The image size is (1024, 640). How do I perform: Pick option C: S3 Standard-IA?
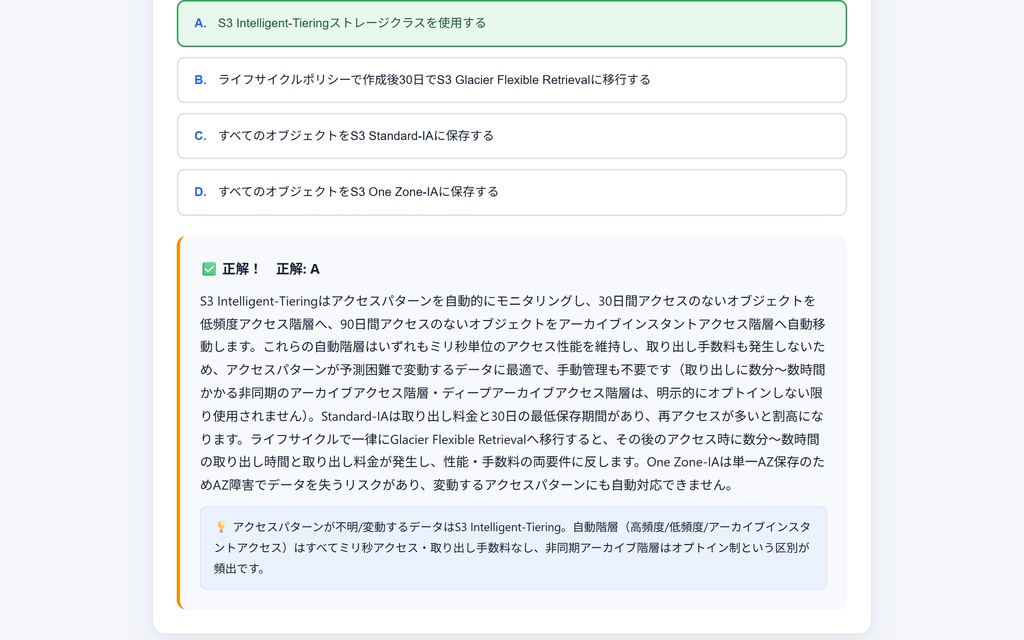coord(511,136)
